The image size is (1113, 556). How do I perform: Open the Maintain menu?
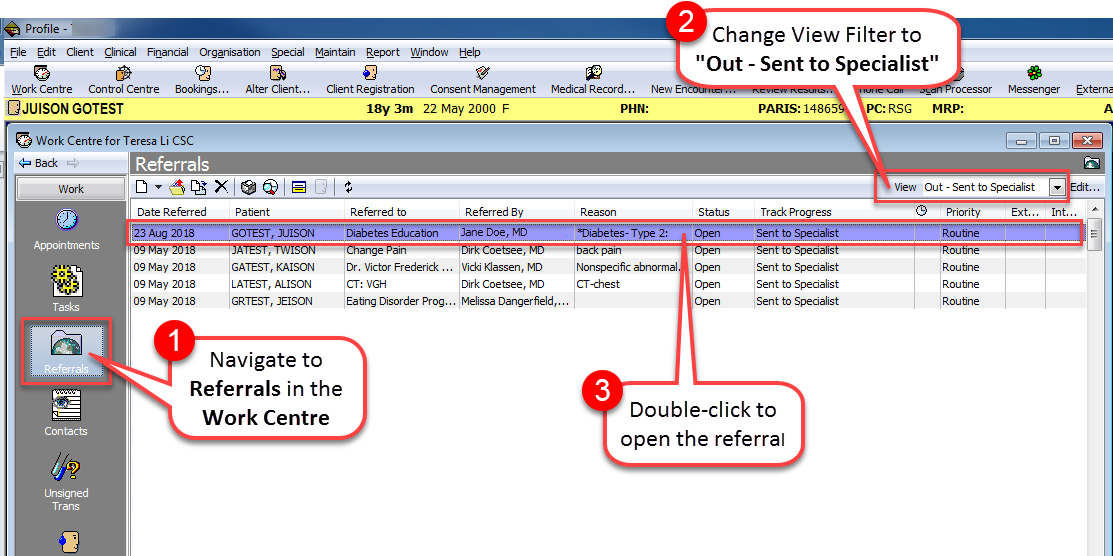(334, 52)
